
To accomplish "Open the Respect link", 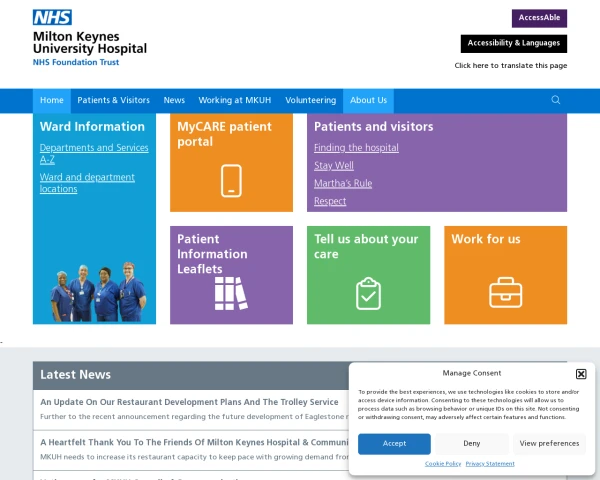I will (x=330, y=201).
